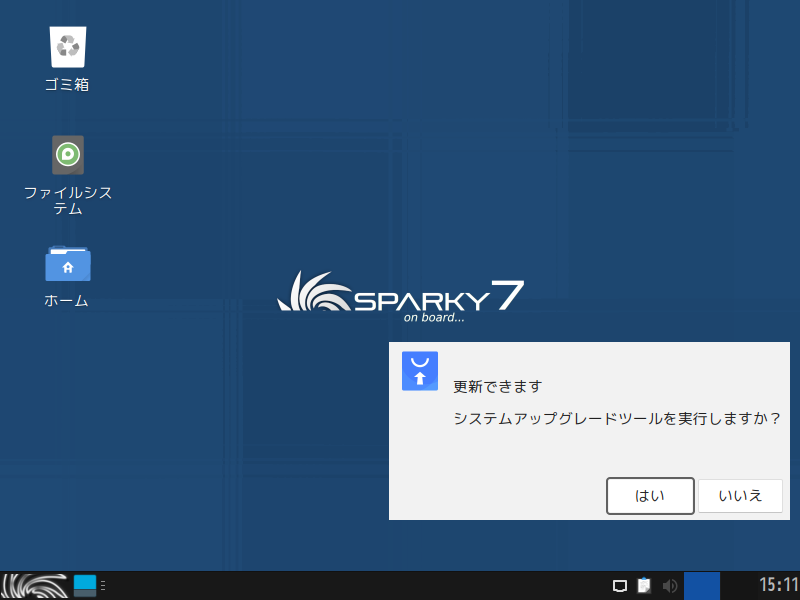The width and height of the screenshot is (800, 600).
Task: Click the taskbar separator handle dots
Action: tap(103, 586)
